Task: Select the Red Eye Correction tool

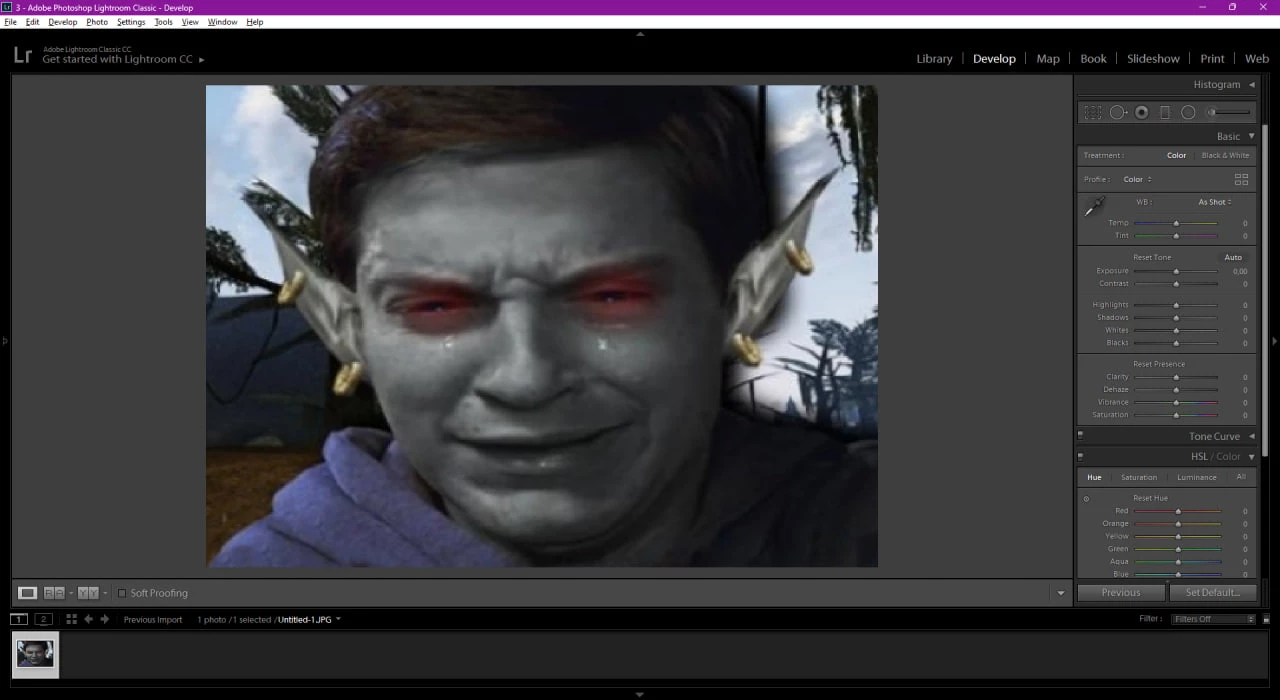Action: pos(1141,113)
